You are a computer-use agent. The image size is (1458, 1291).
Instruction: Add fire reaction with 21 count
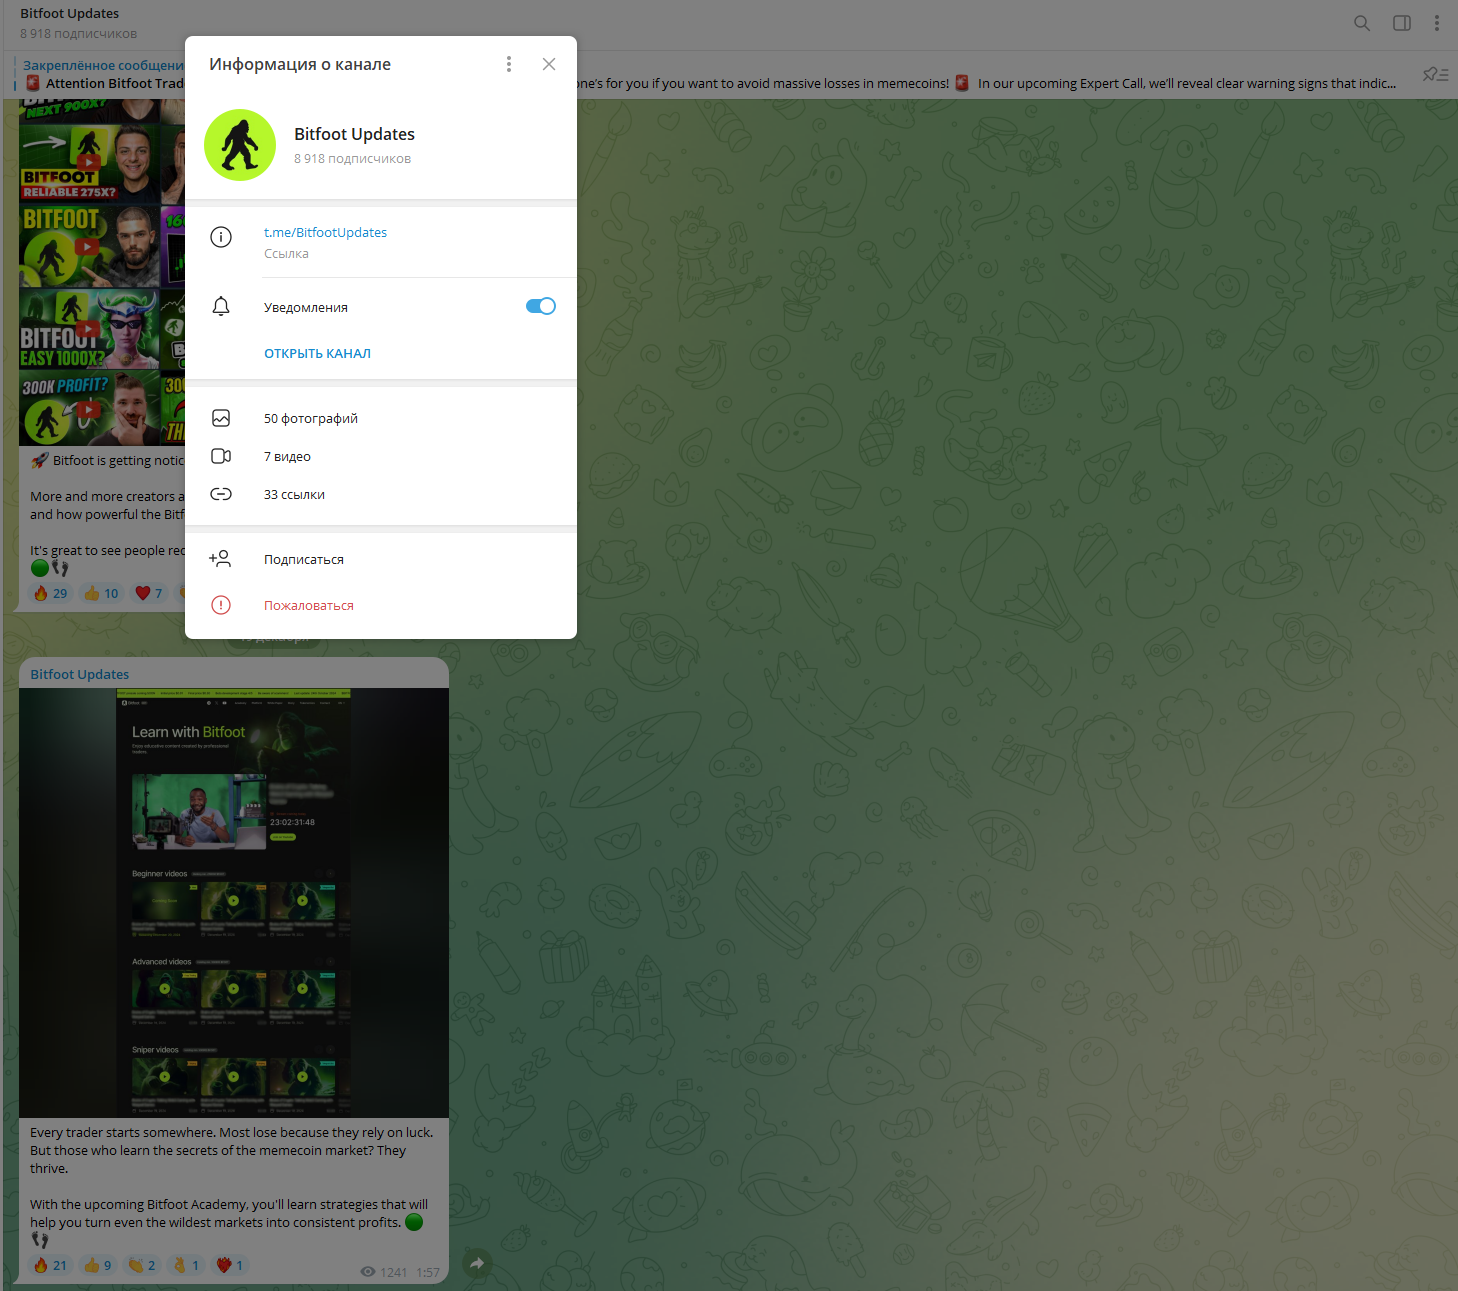pos(50,1265)
